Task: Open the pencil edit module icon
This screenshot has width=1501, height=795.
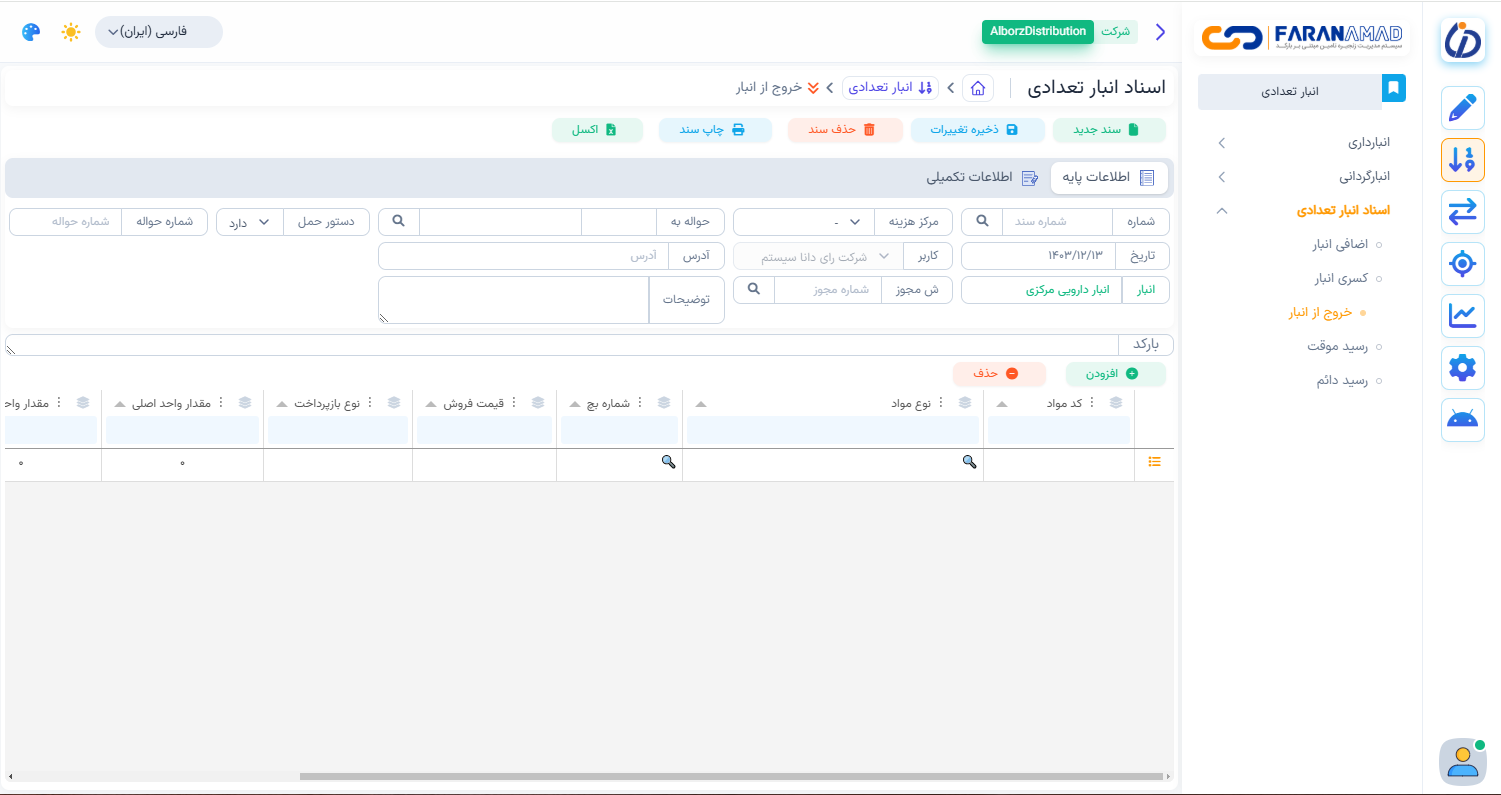Action: 1462,108
